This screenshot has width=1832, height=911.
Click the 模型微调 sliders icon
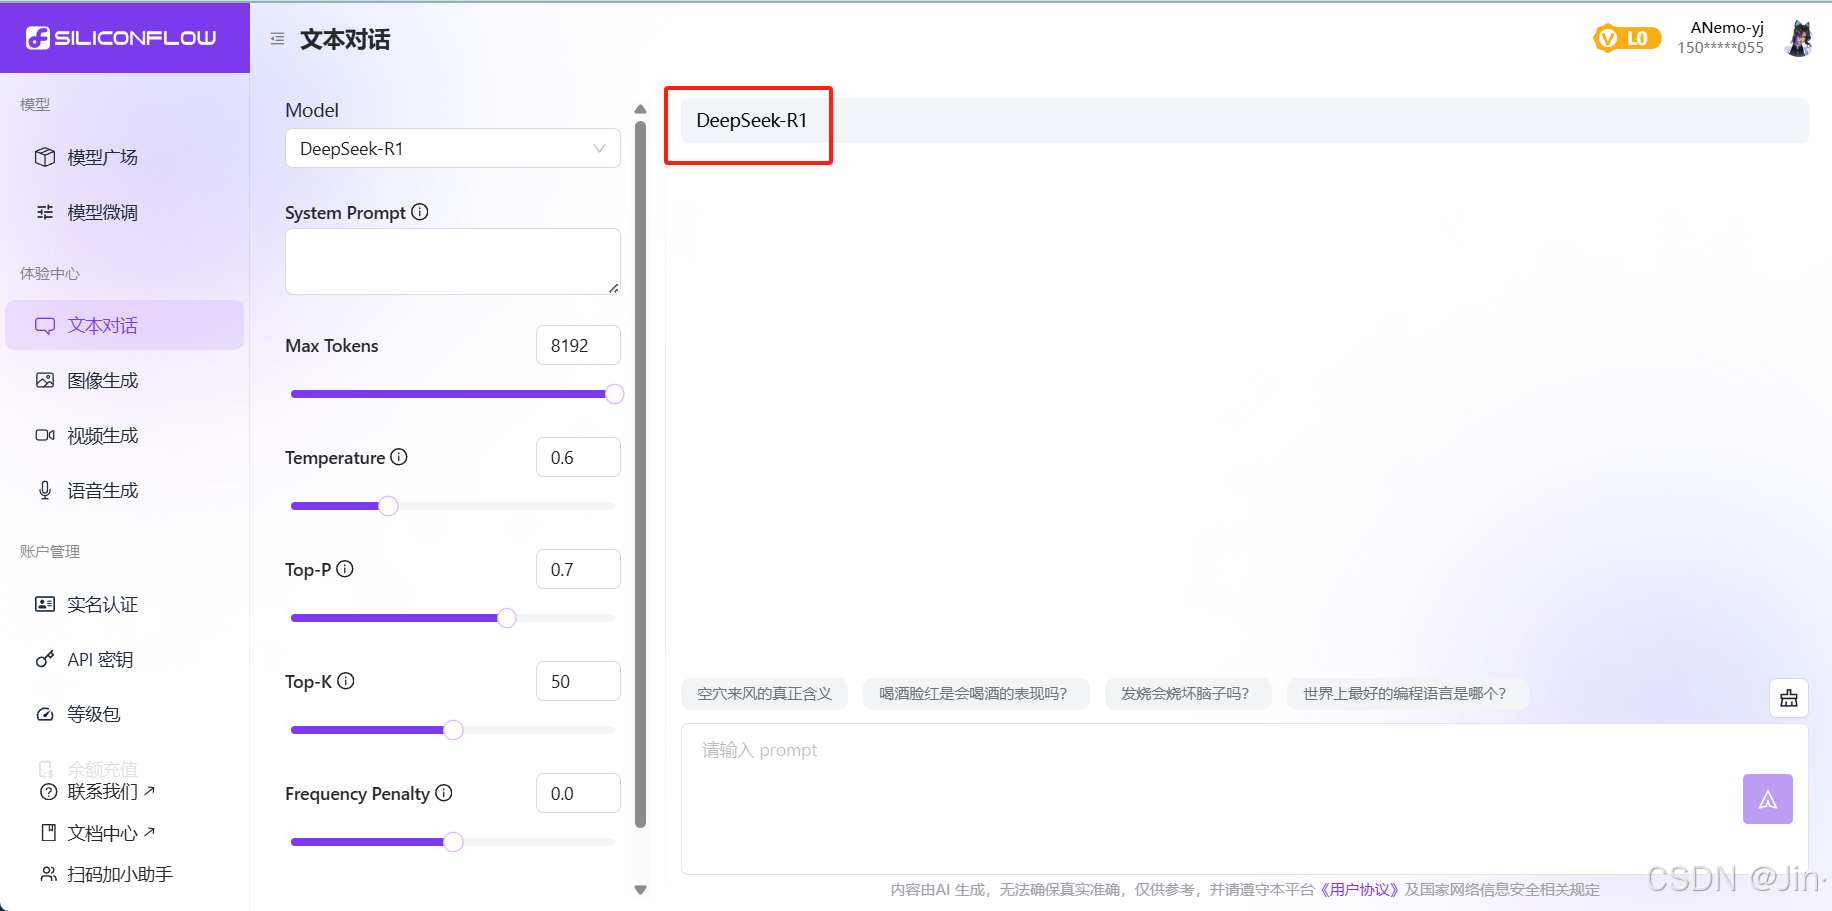click(x=45, y=212)
